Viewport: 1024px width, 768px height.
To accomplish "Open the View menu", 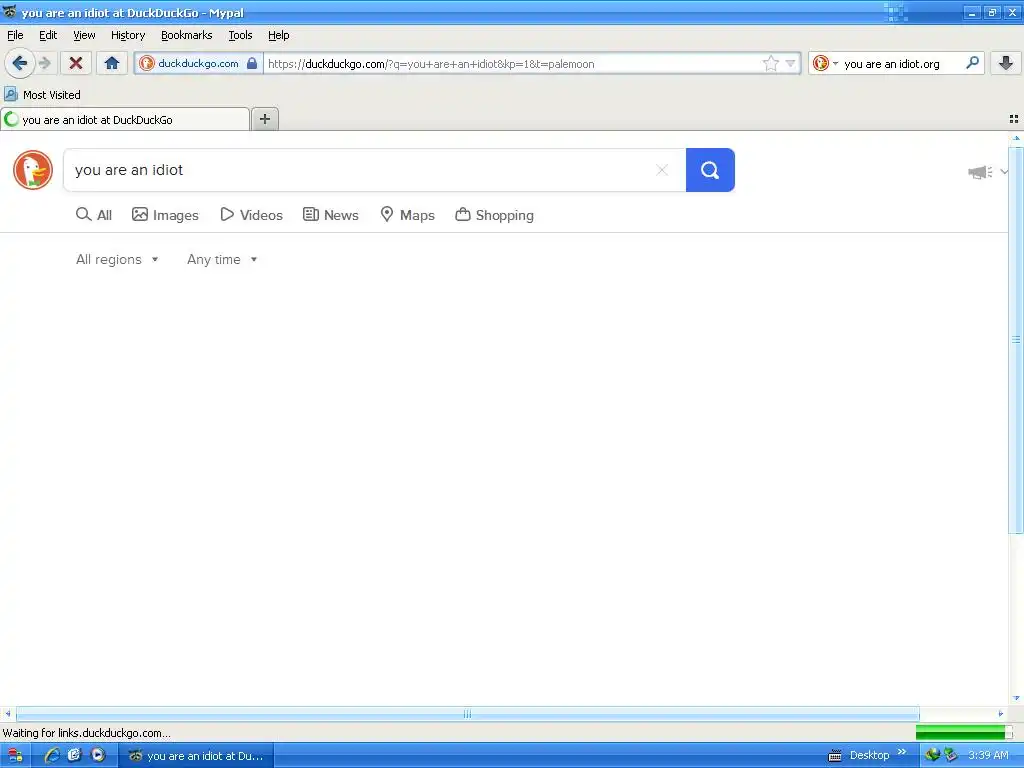I will pos(84,35).
